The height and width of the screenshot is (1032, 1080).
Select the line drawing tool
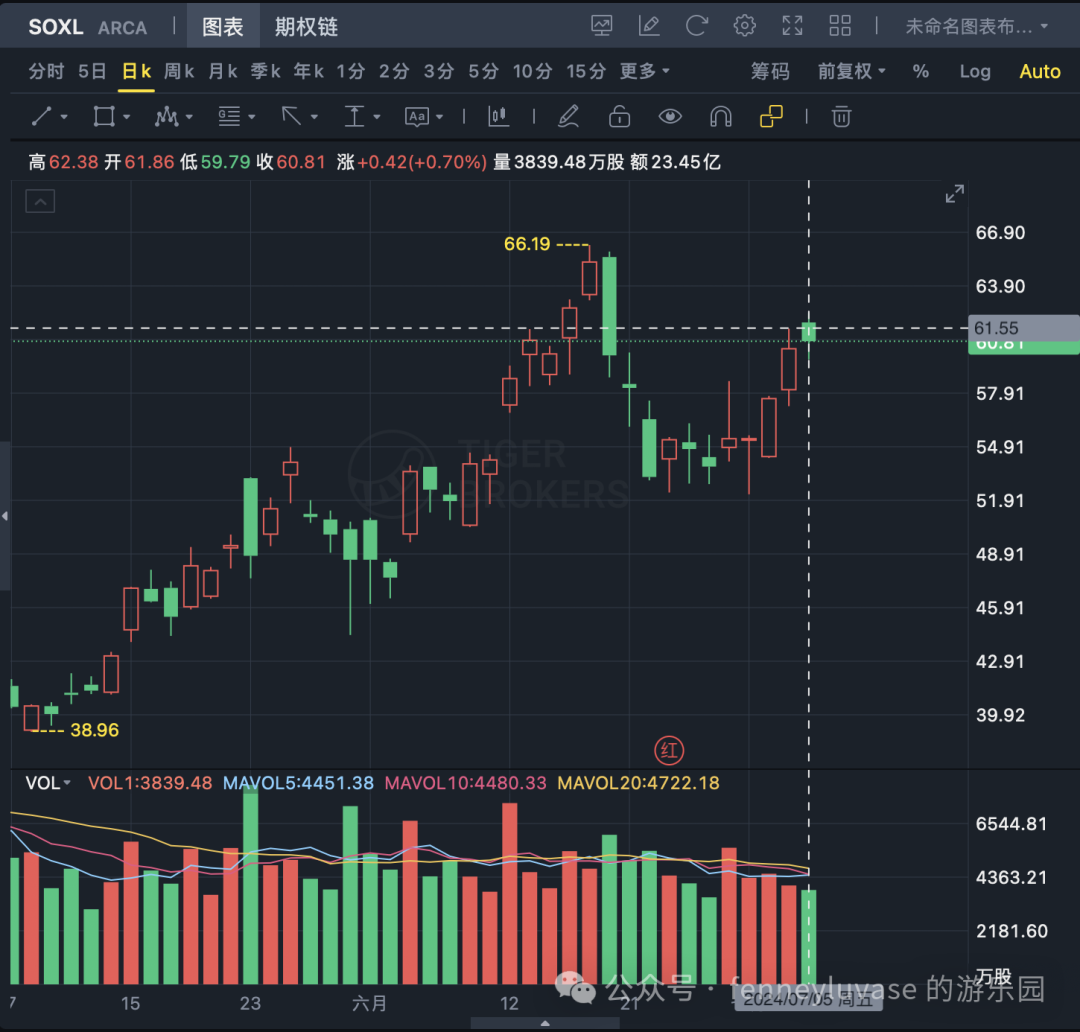41,116
